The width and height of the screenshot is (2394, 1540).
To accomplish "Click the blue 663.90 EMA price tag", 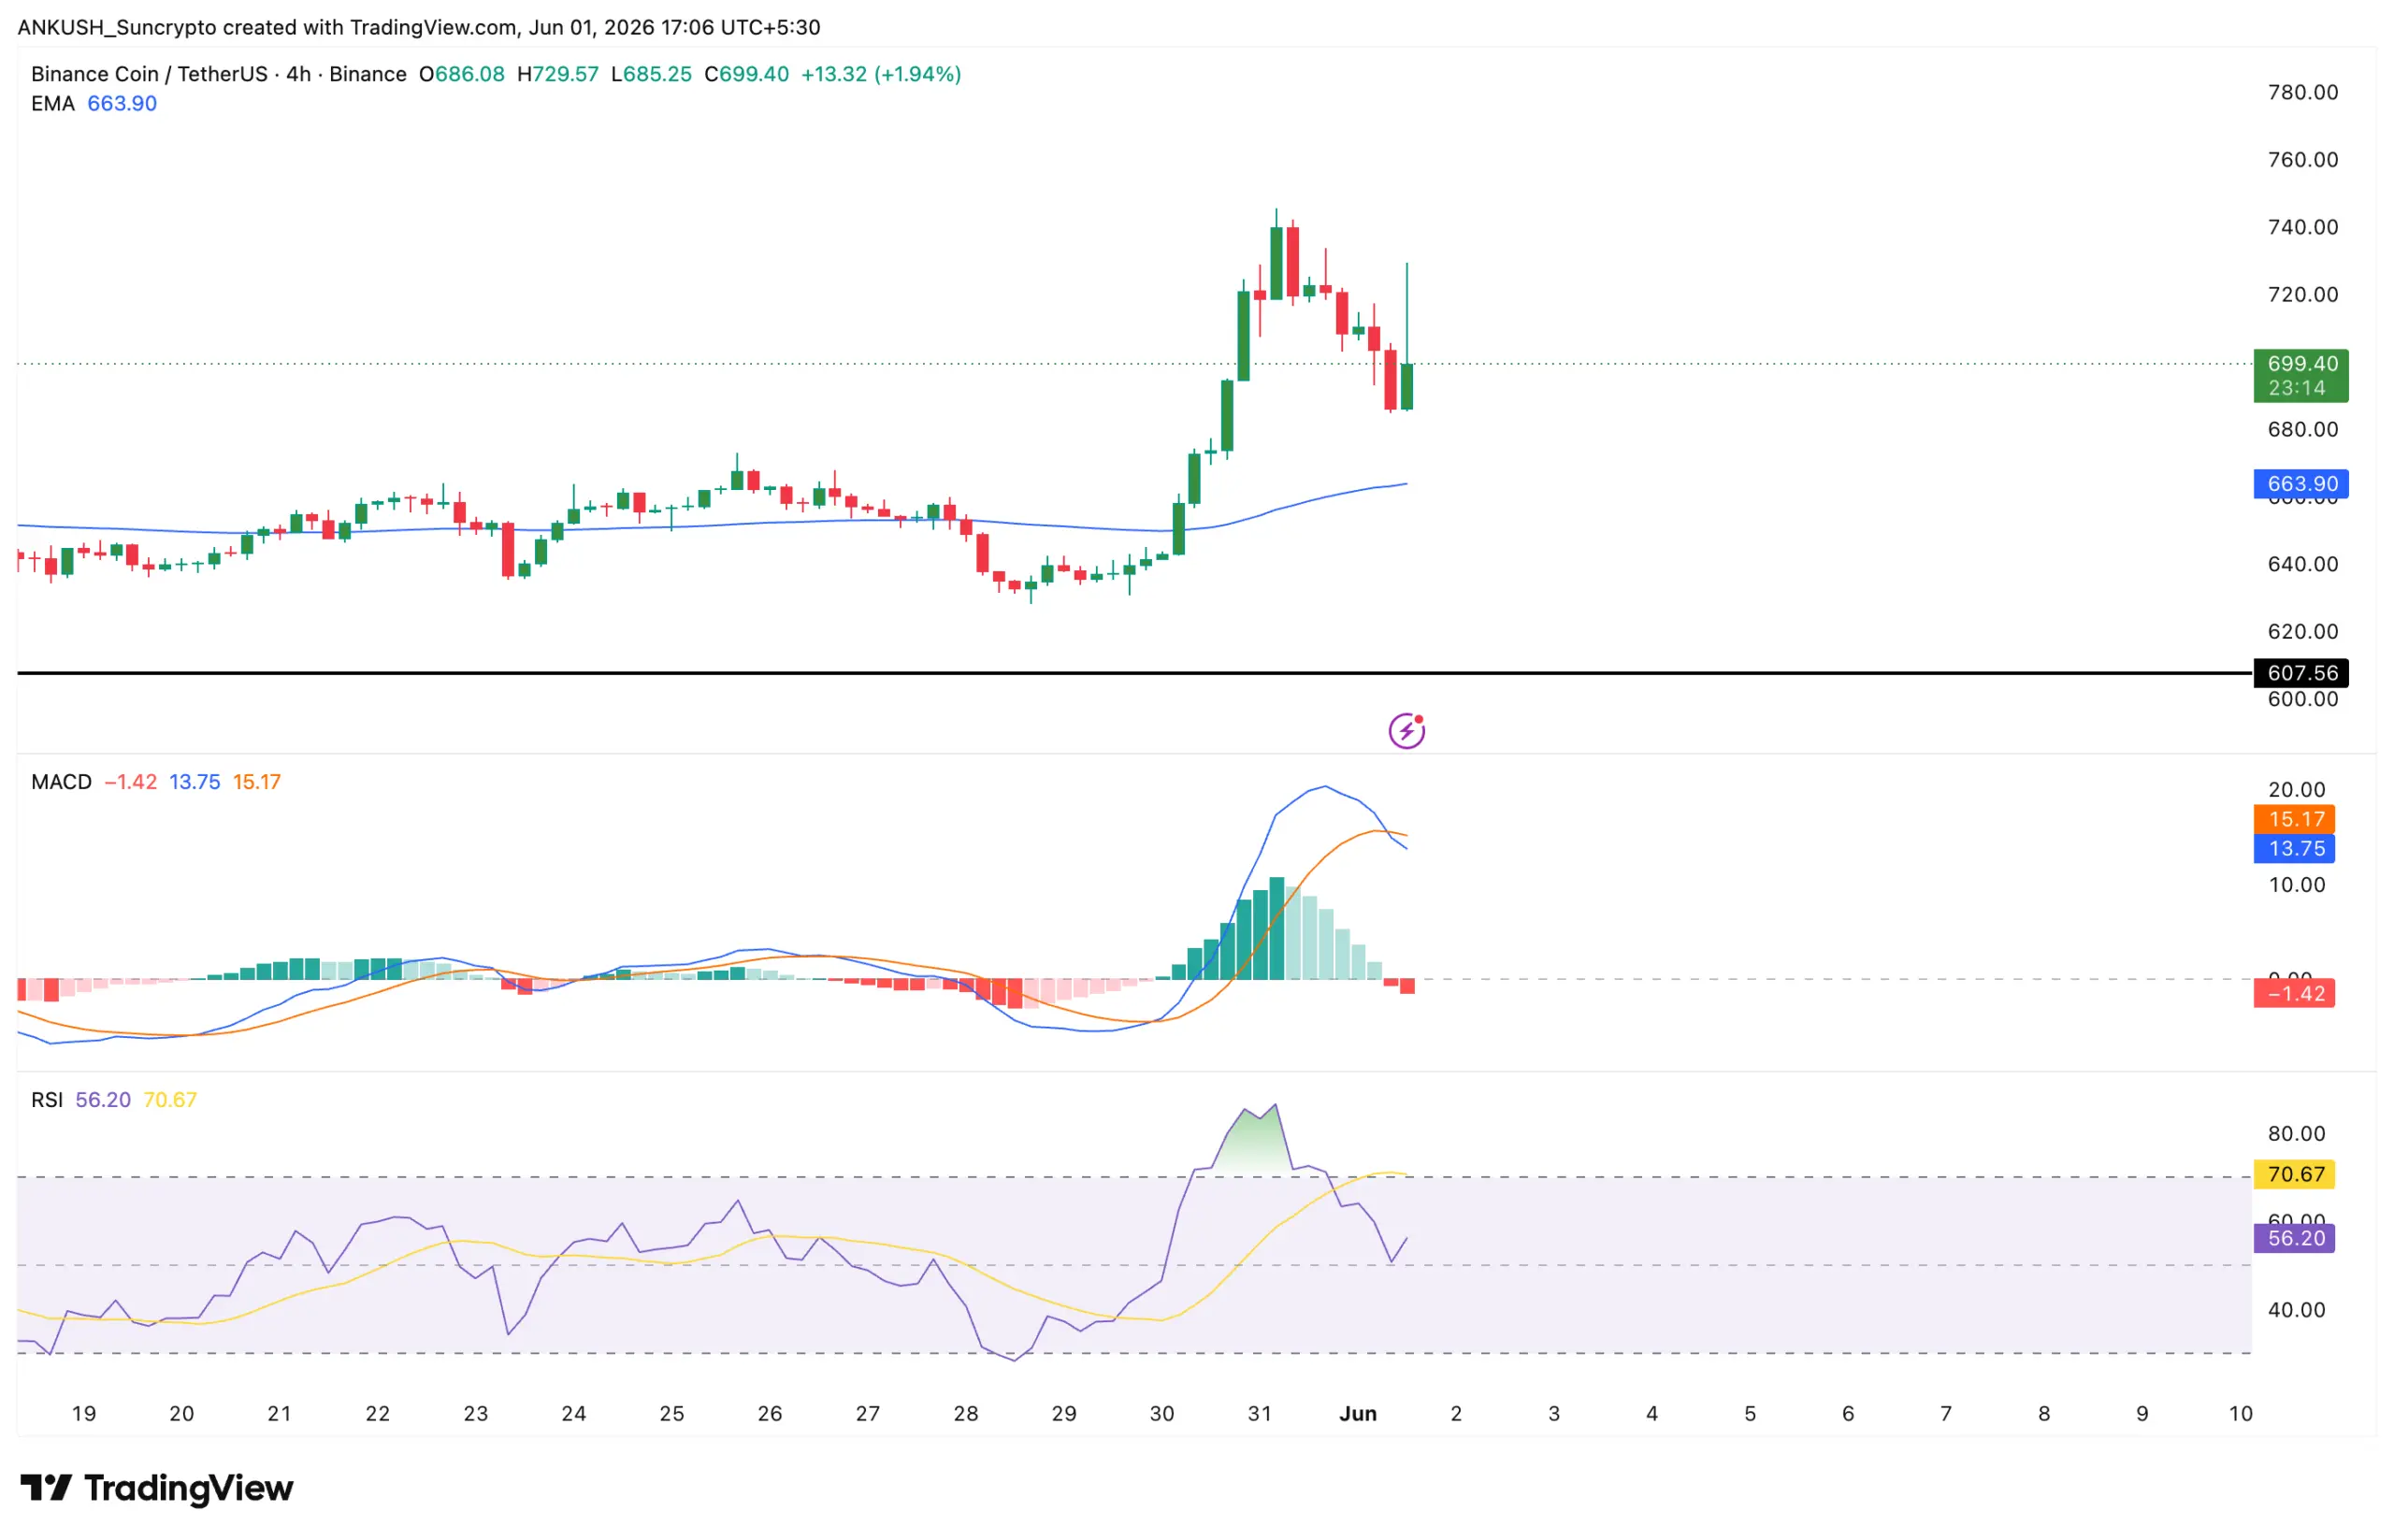I will click(2301, 484).
